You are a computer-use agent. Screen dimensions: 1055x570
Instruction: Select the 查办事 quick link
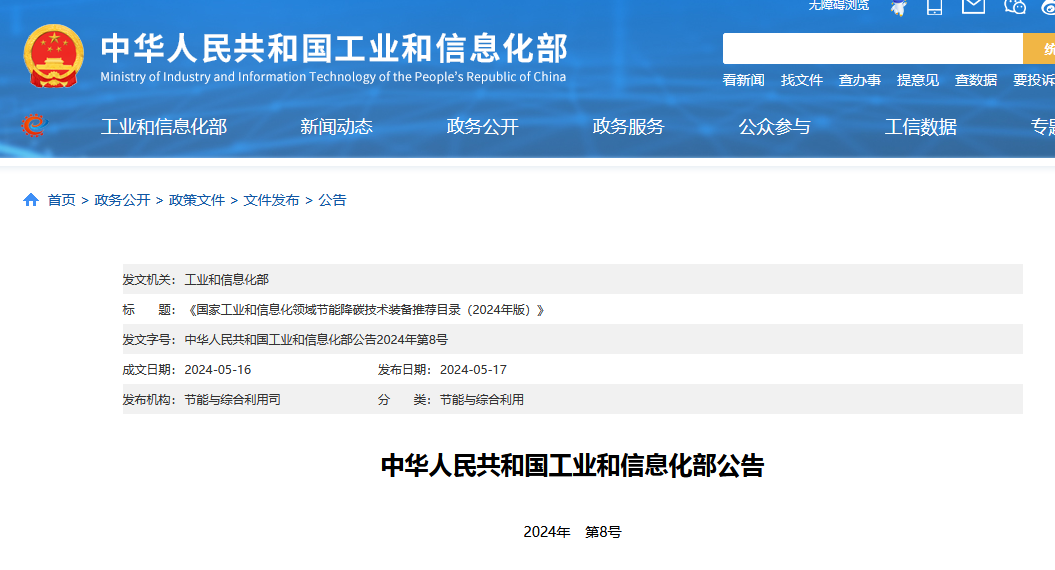click(x=860, y=80)
